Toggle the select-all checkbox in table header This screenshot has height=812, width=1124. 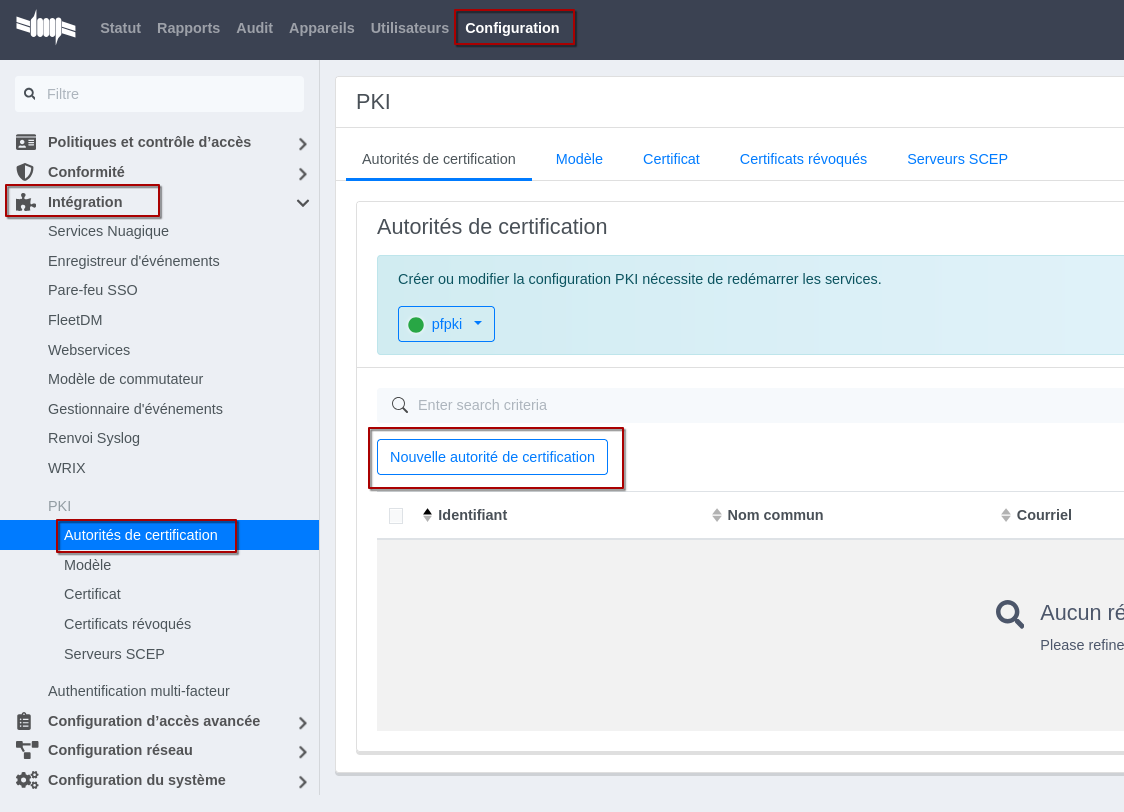(396, 516)
